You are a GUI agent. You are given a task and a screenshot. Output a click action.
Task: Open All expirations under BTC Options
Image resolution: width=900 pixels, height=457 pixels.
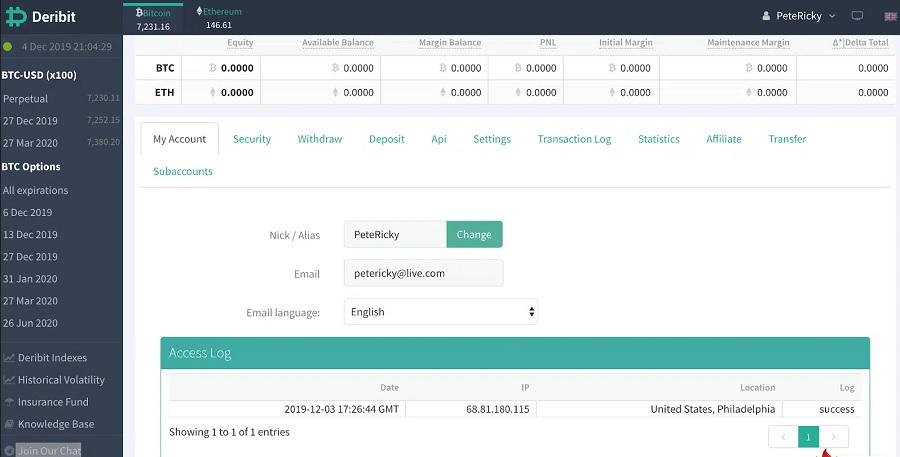pyautogui.click(x=36, y=190)
